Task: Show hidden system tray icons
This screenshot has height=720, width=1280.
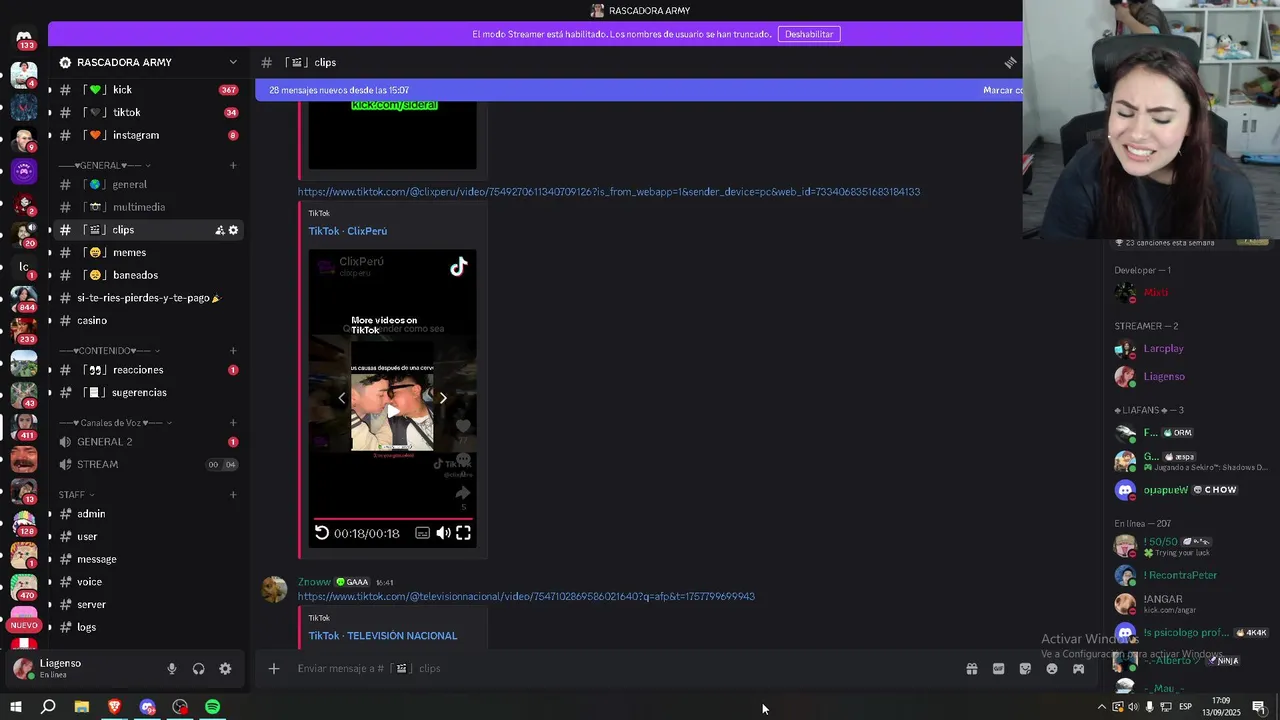Action: [1102, 707]
